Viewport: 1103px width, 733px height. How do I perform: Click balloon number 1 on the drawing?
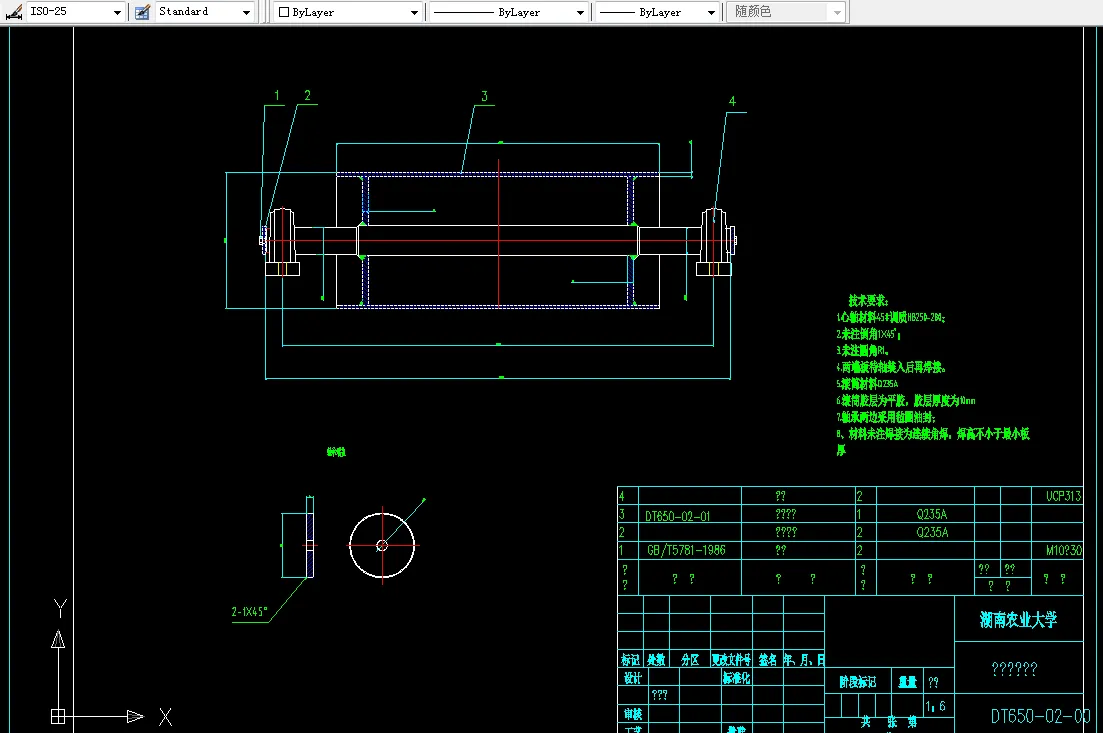pos(276,96)
